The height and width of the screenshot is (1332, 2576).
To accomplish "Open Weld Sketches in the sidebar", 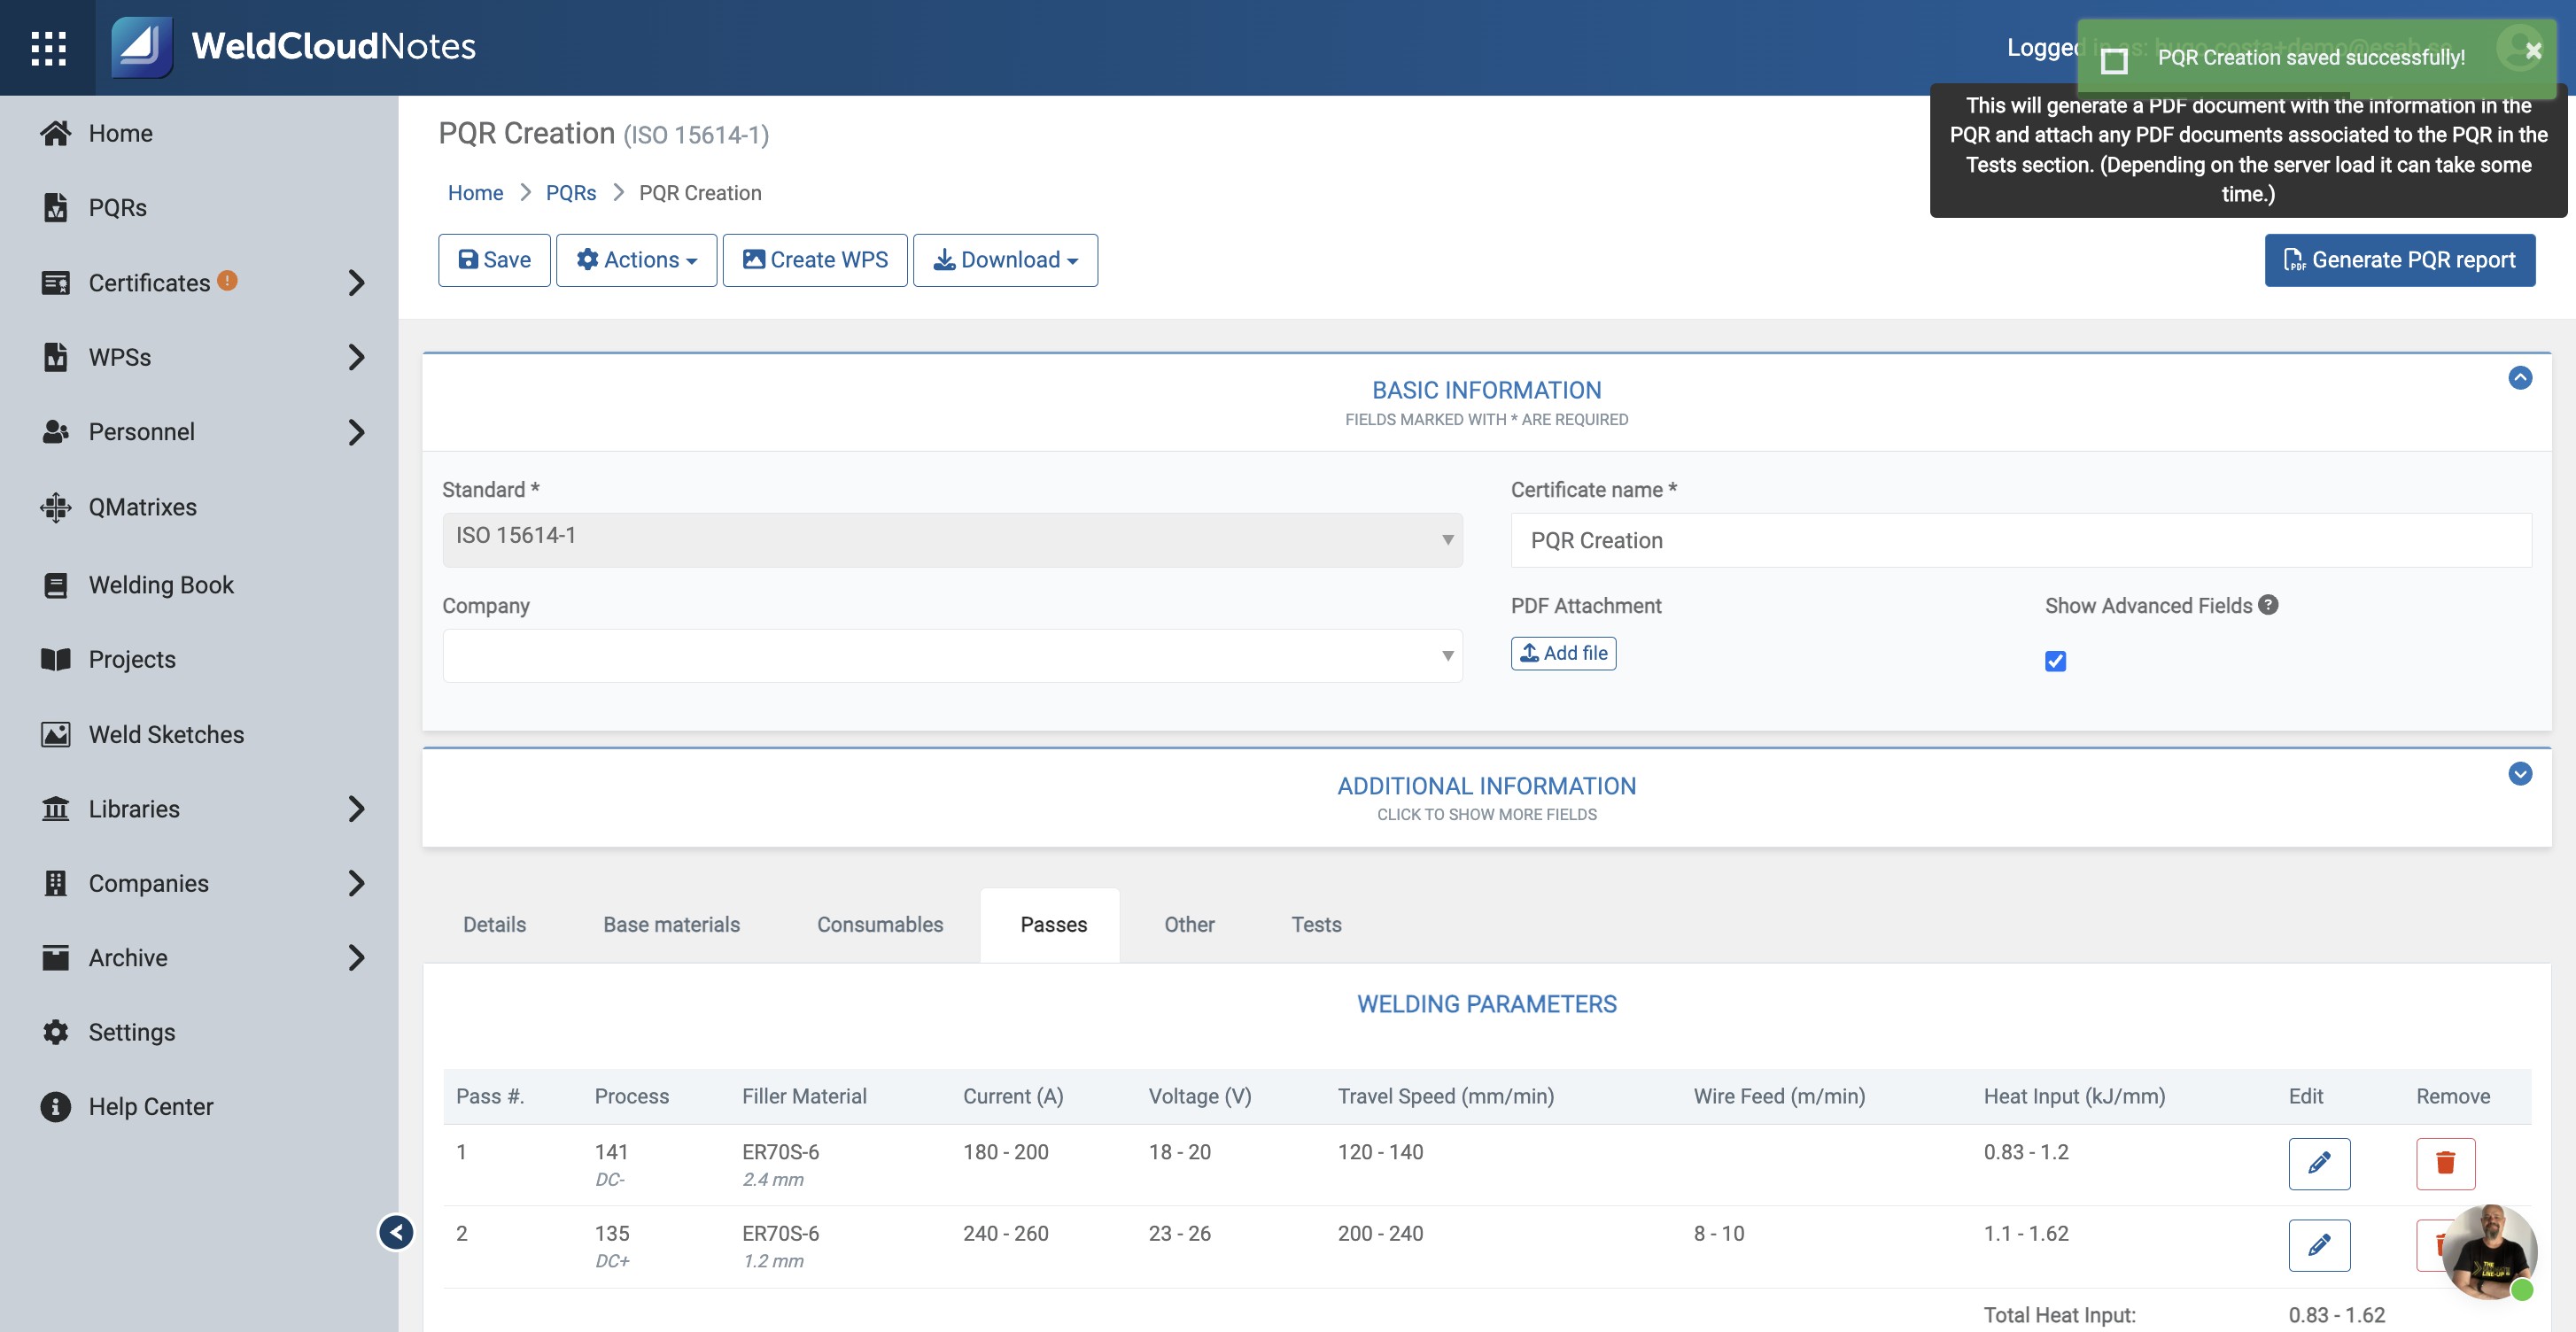I will (x=166, y=734).
